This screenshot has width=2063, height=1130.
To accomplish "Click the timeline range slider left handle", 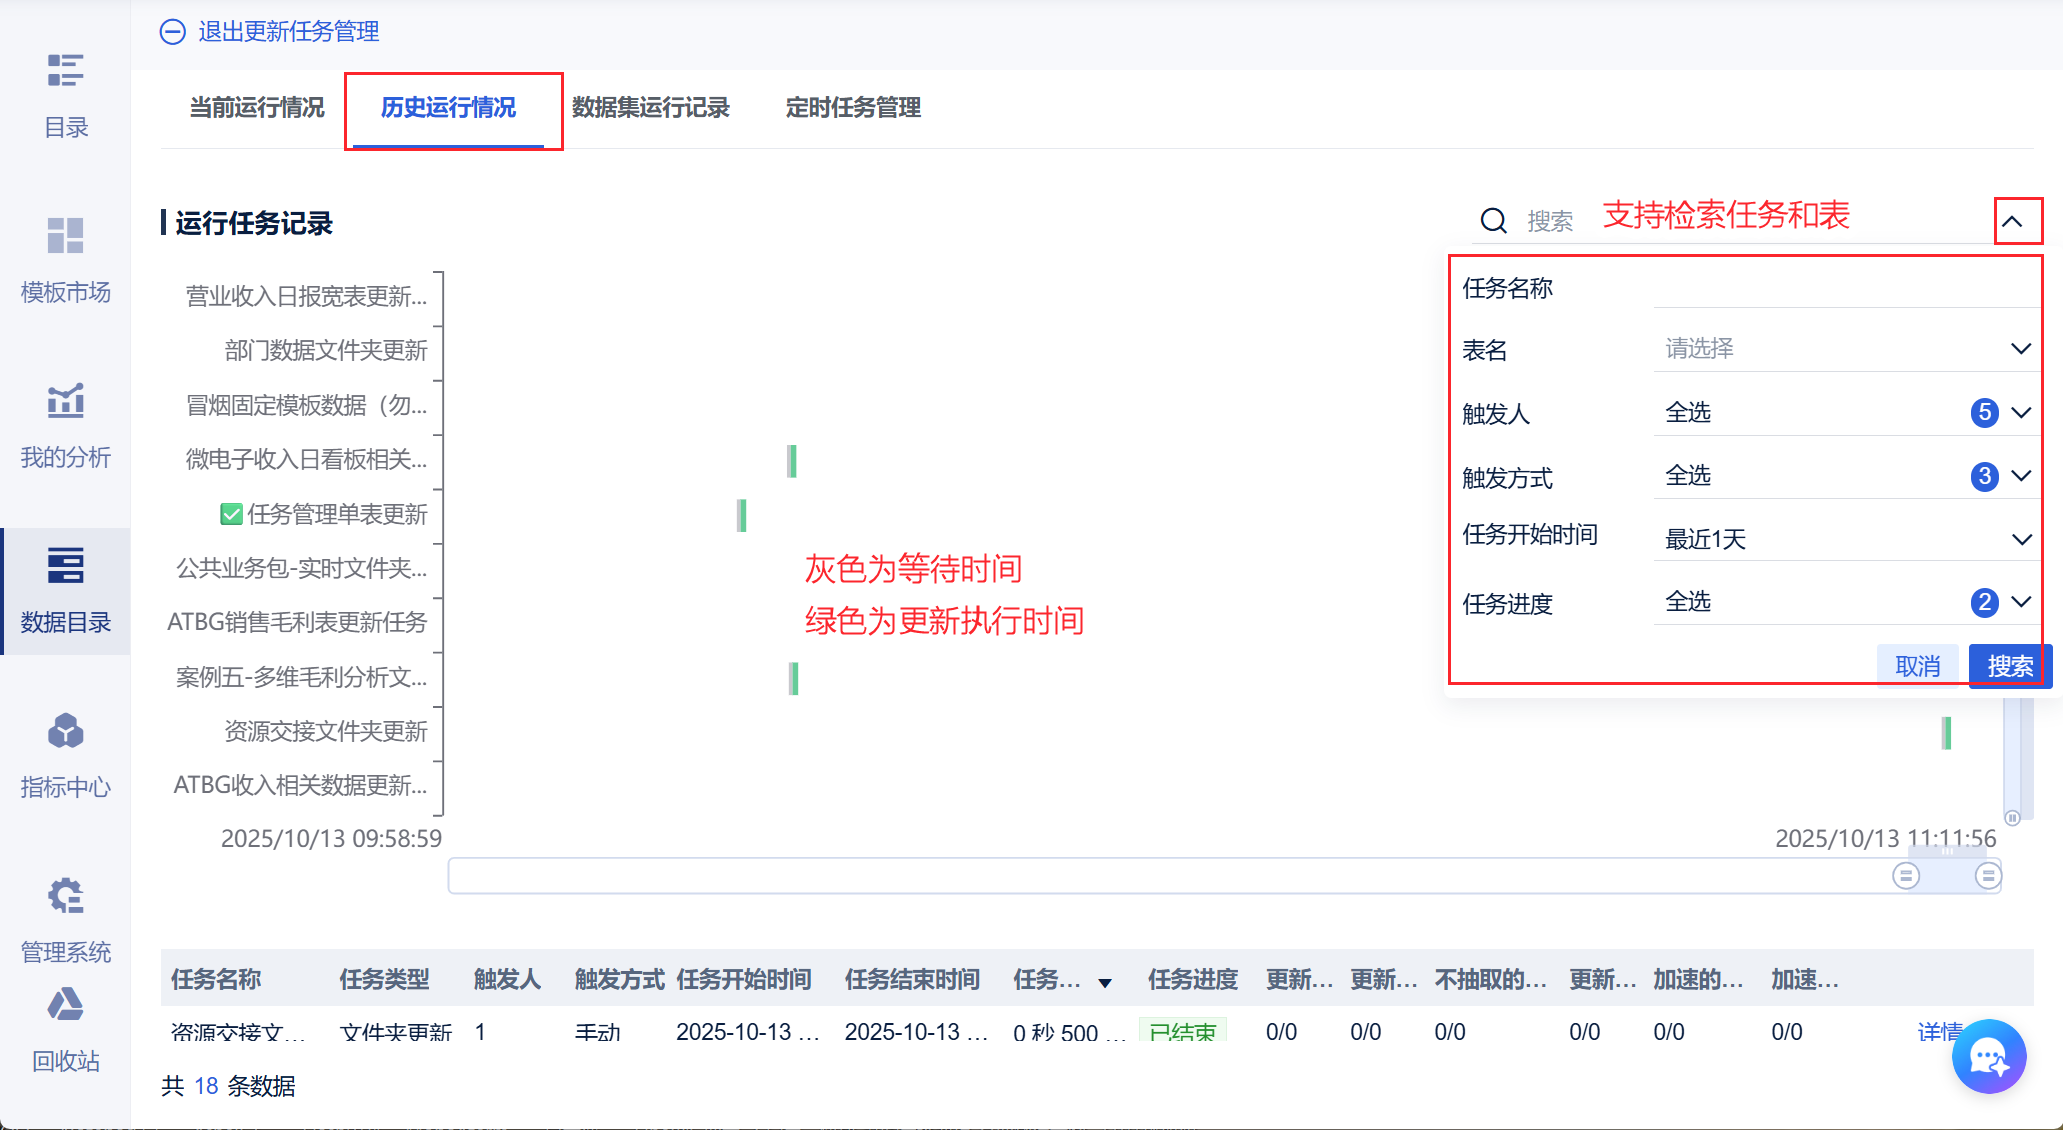I will click(1906, 876).
